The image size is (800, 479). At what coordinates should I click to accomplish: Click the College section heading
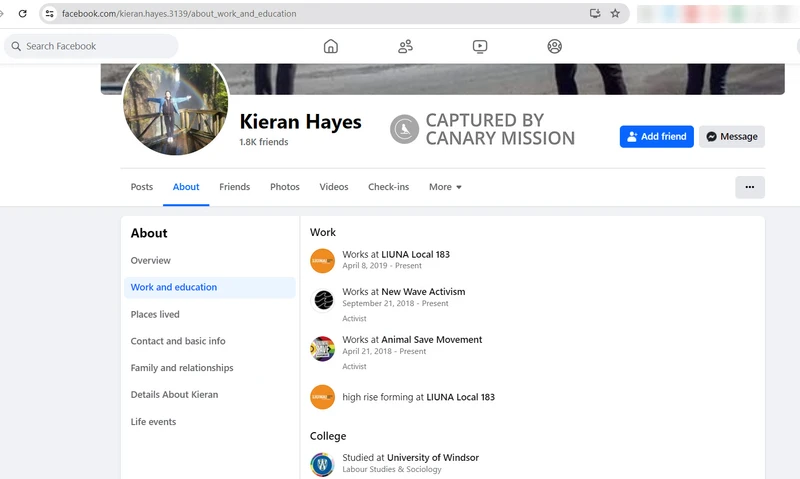(x=328, y=436)
